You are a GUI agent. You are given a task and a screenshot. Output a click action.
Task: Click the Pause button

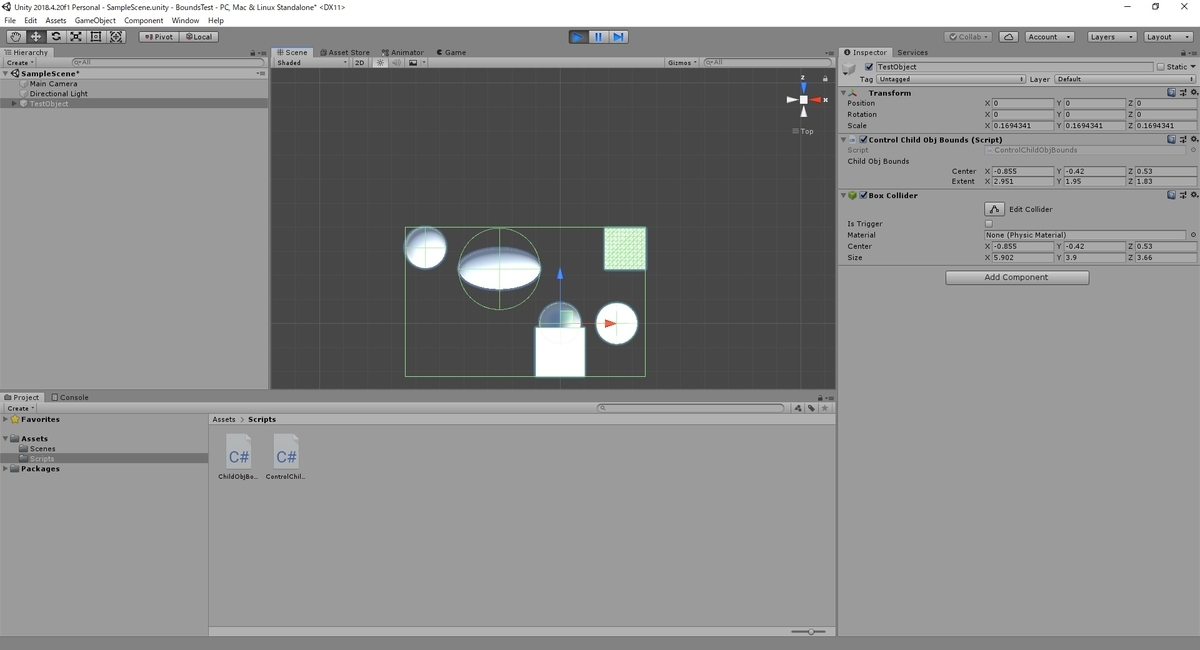[x=598, y=37]
